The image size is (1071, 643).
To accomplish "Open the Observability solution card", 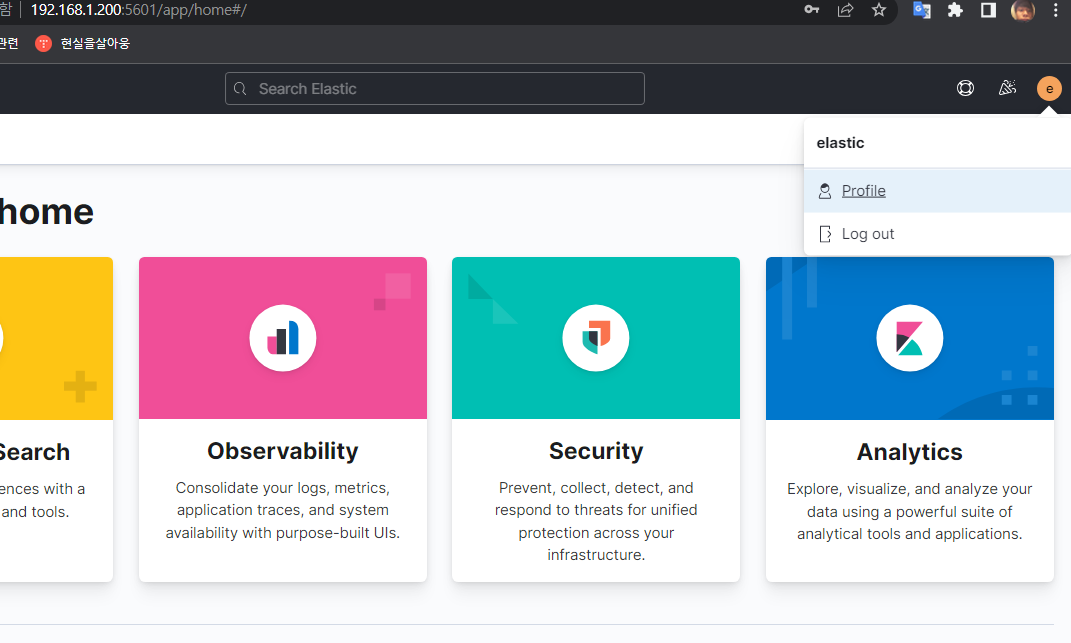I will (283, 420).
